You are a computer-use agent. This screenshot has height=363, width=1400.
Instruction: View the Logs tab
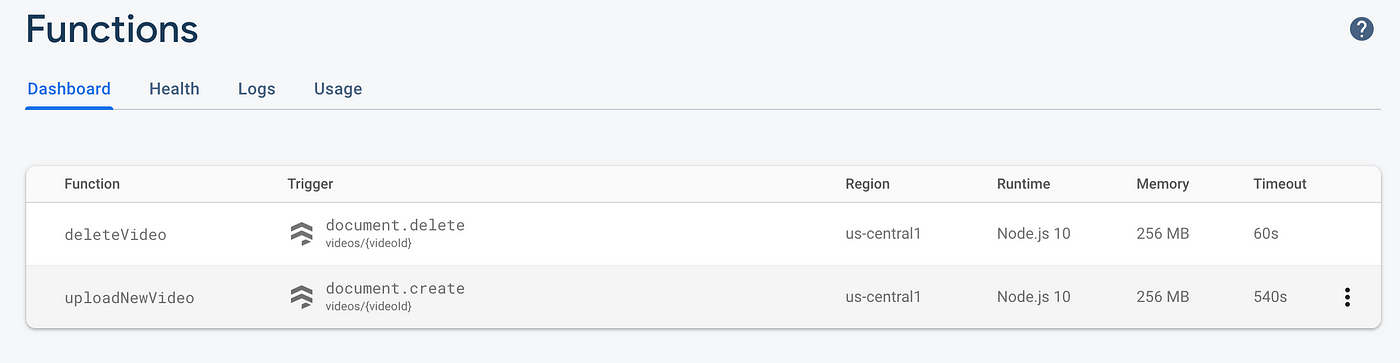point(257,89)
